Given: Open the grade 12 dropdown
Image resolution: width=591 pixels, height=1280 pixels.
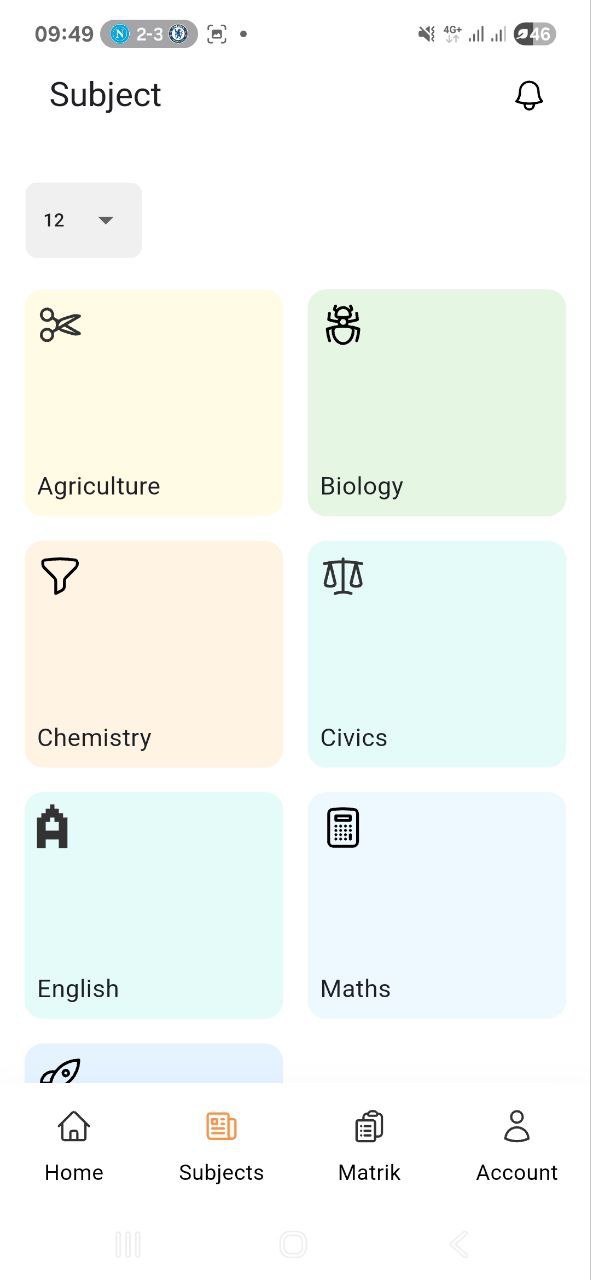Looking at the screenshot, I should tap(83, 220).
